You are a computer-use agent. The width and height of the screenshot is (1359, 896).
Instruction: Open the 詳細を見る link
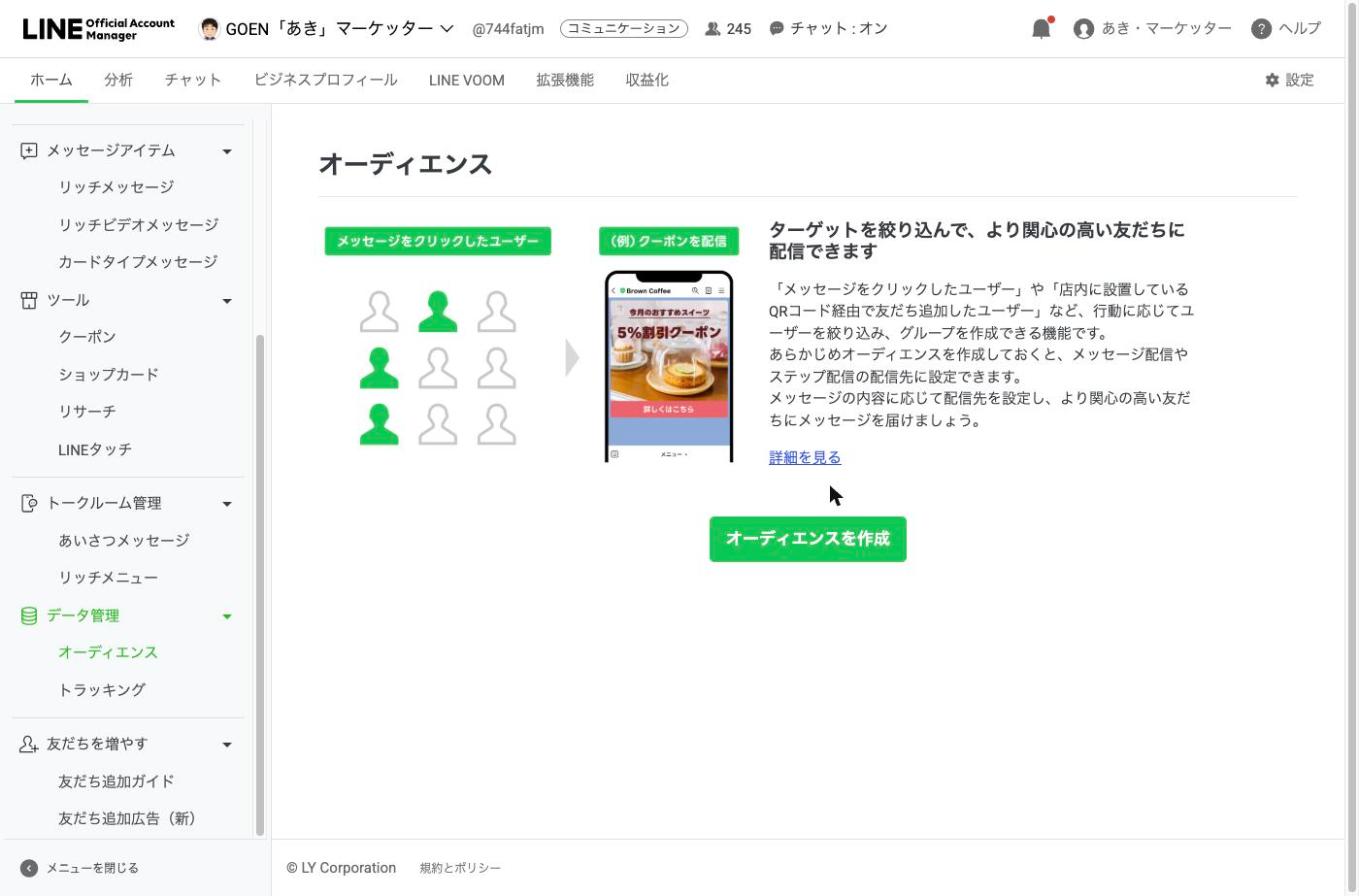tap(805, 458)
